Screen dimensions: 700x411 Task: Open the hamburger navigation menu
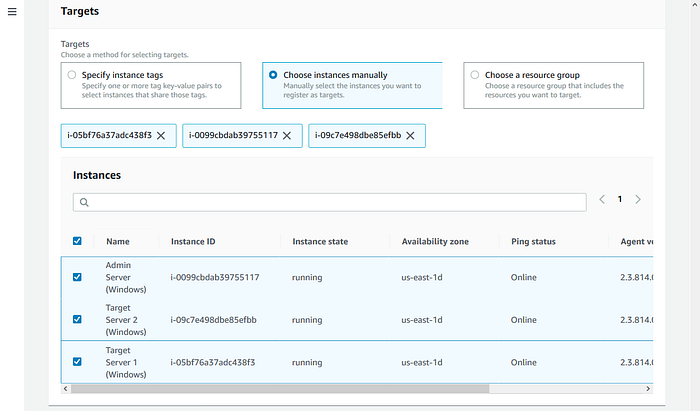[x=12, y=12]
